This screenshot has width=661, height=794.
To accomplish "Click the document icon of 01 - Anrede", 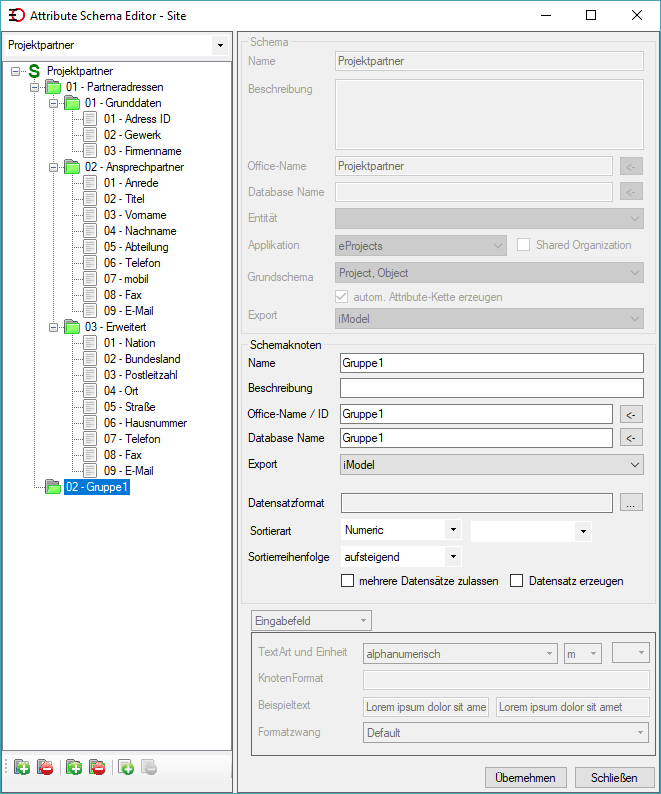I will [90, 183].
